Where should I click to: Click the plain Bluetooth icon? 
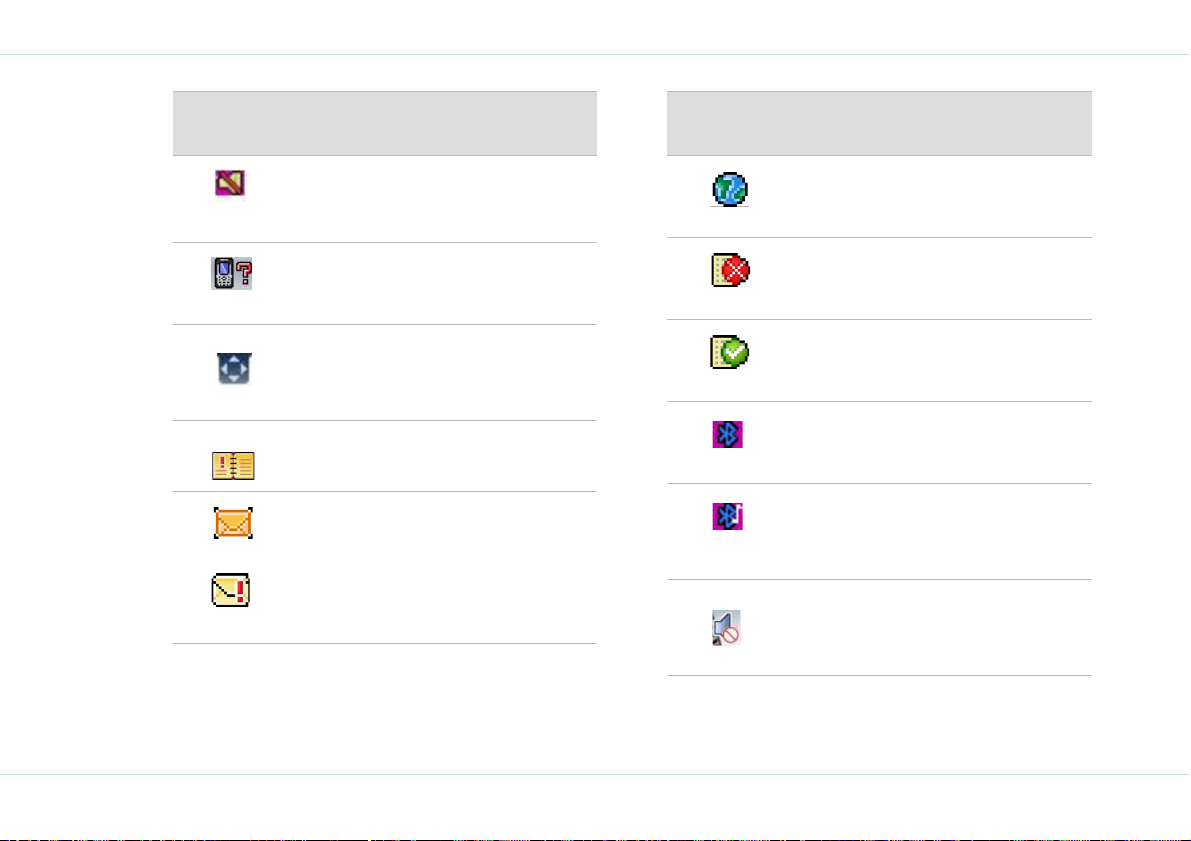728,435
